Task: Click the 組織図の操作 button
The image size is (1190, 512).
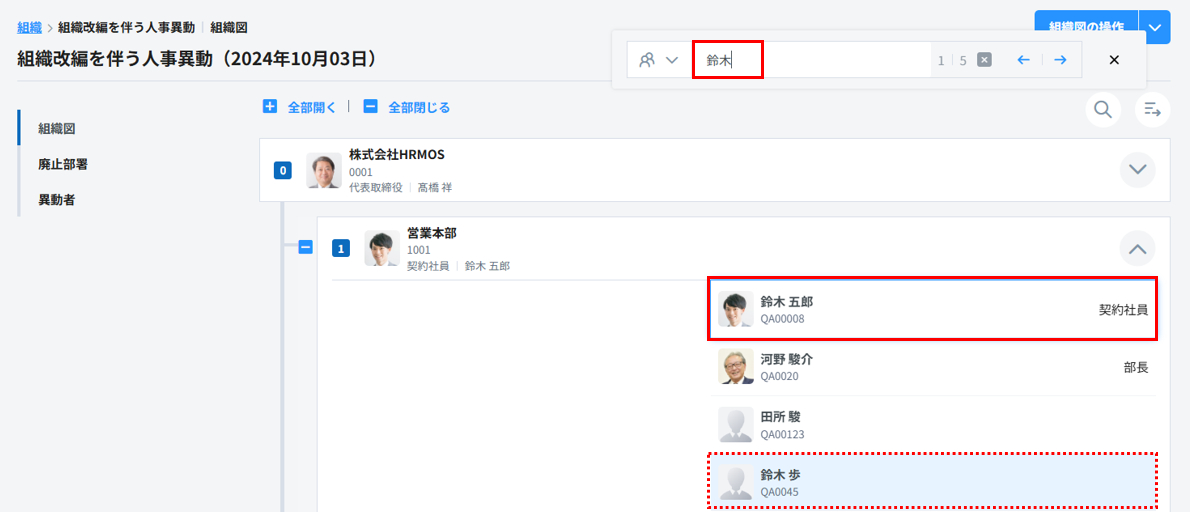Action: [x=1086, y=24]
